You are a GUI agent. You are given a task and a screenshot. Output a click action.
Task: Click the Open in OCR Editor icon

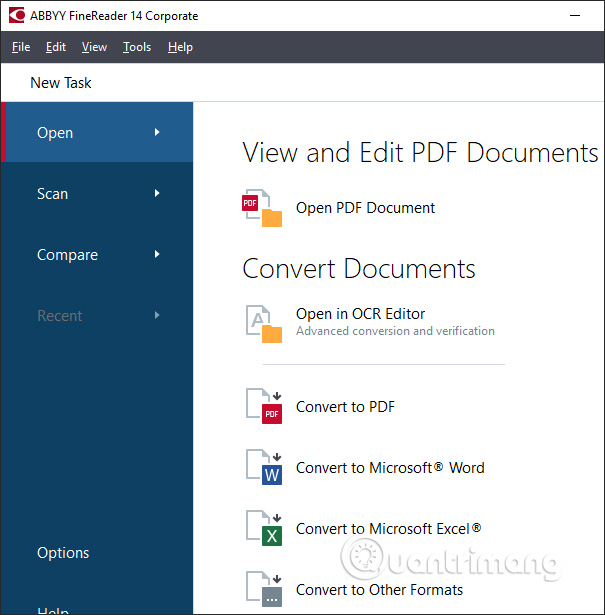click(263, 324)
